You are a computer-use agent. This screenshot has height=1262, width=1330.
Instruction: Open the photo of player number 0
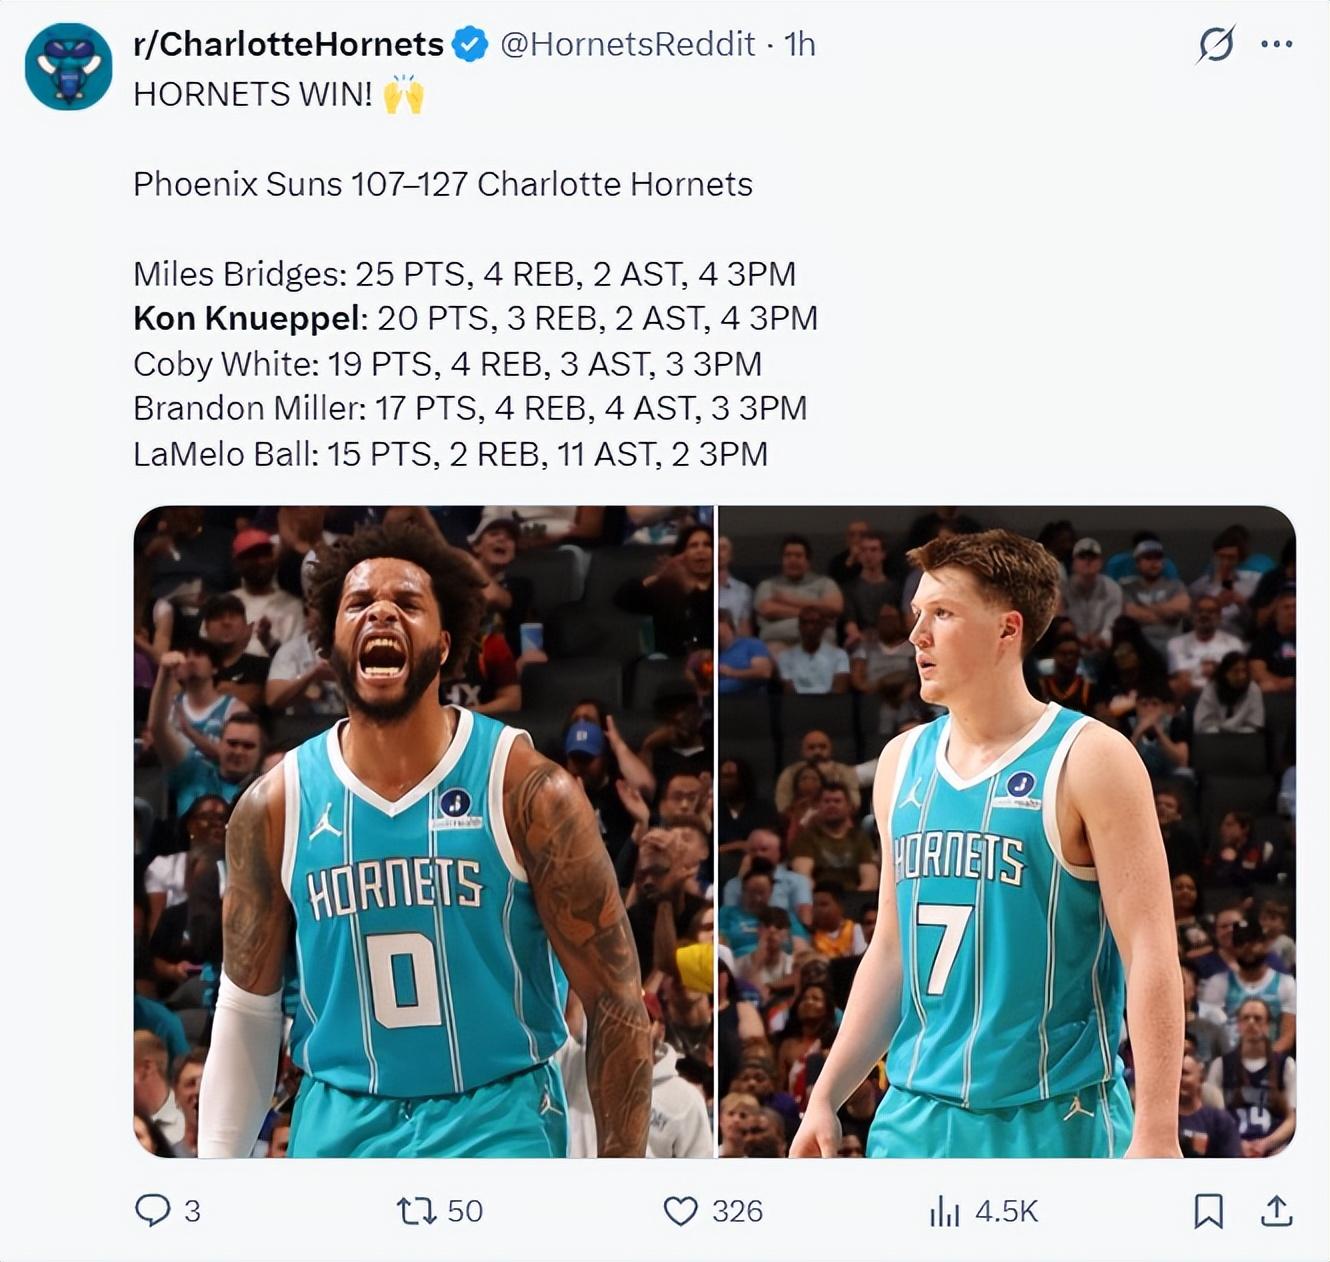pos(424,832)
